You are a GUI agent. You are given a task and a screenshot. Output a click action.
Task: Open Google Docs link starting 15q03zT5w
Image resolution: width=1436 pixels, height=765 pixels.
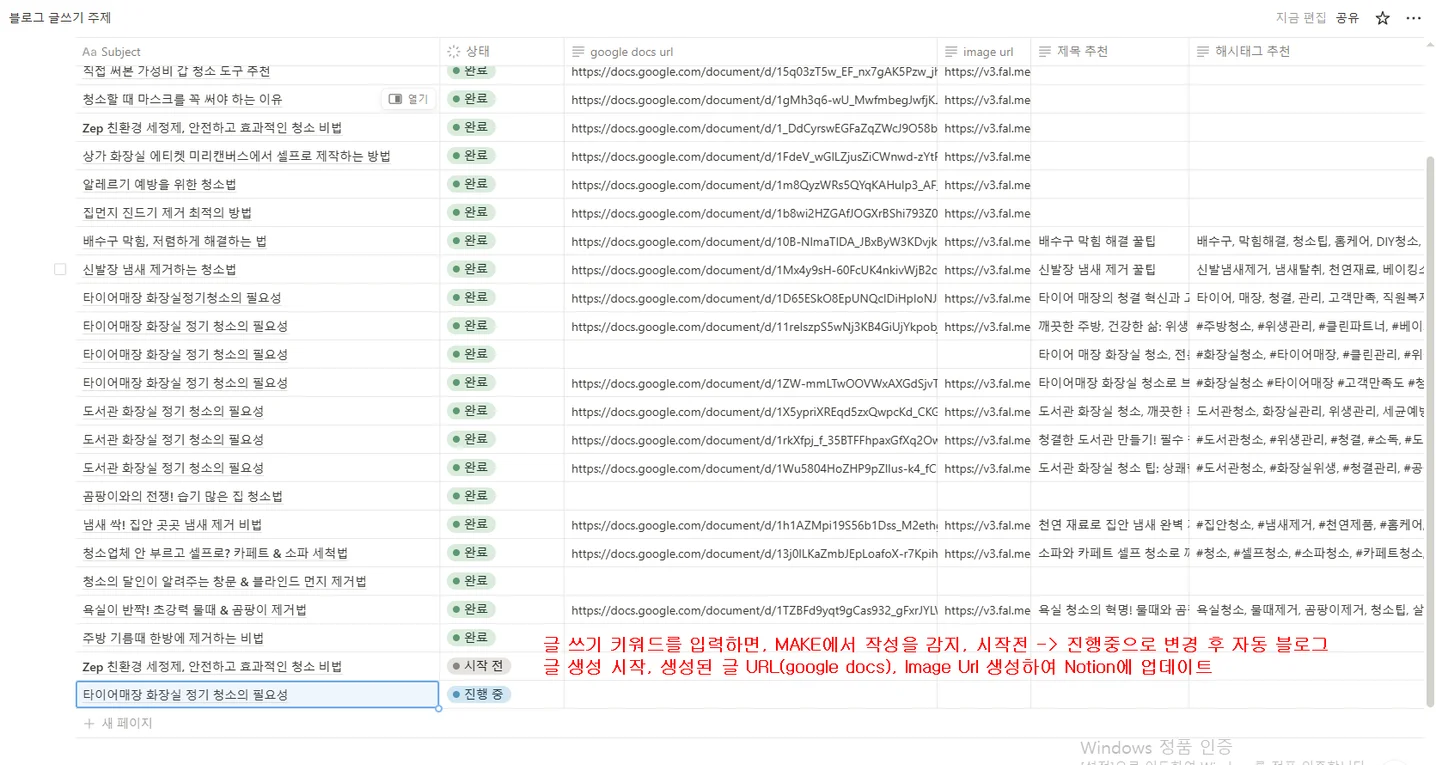754,72
